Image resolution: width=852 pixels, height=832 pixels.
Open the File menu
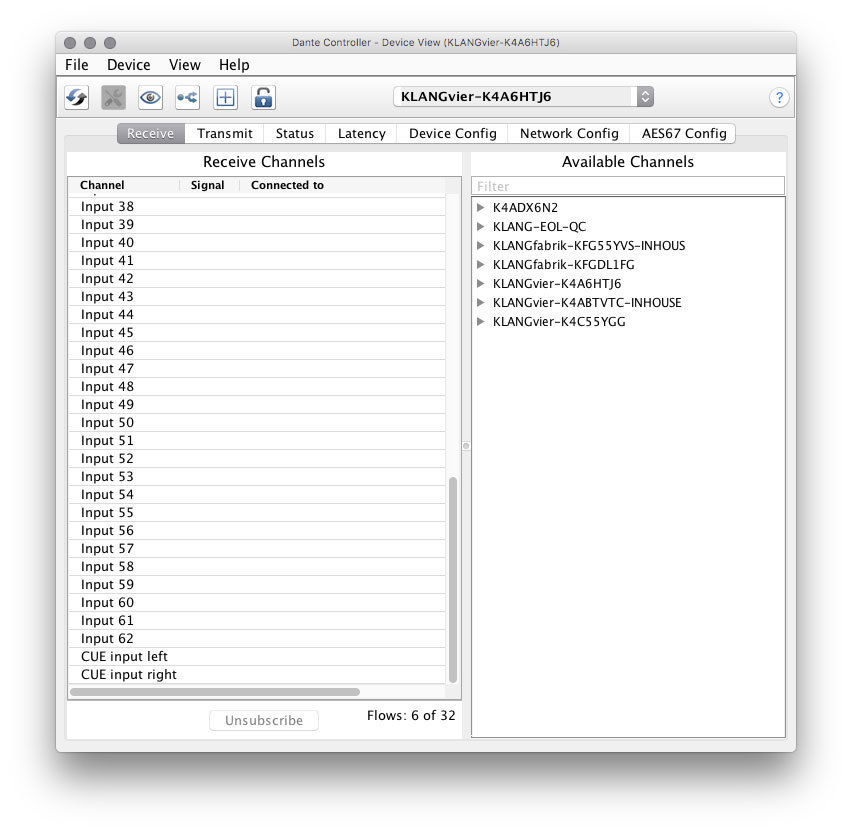(x=77, y=65)
